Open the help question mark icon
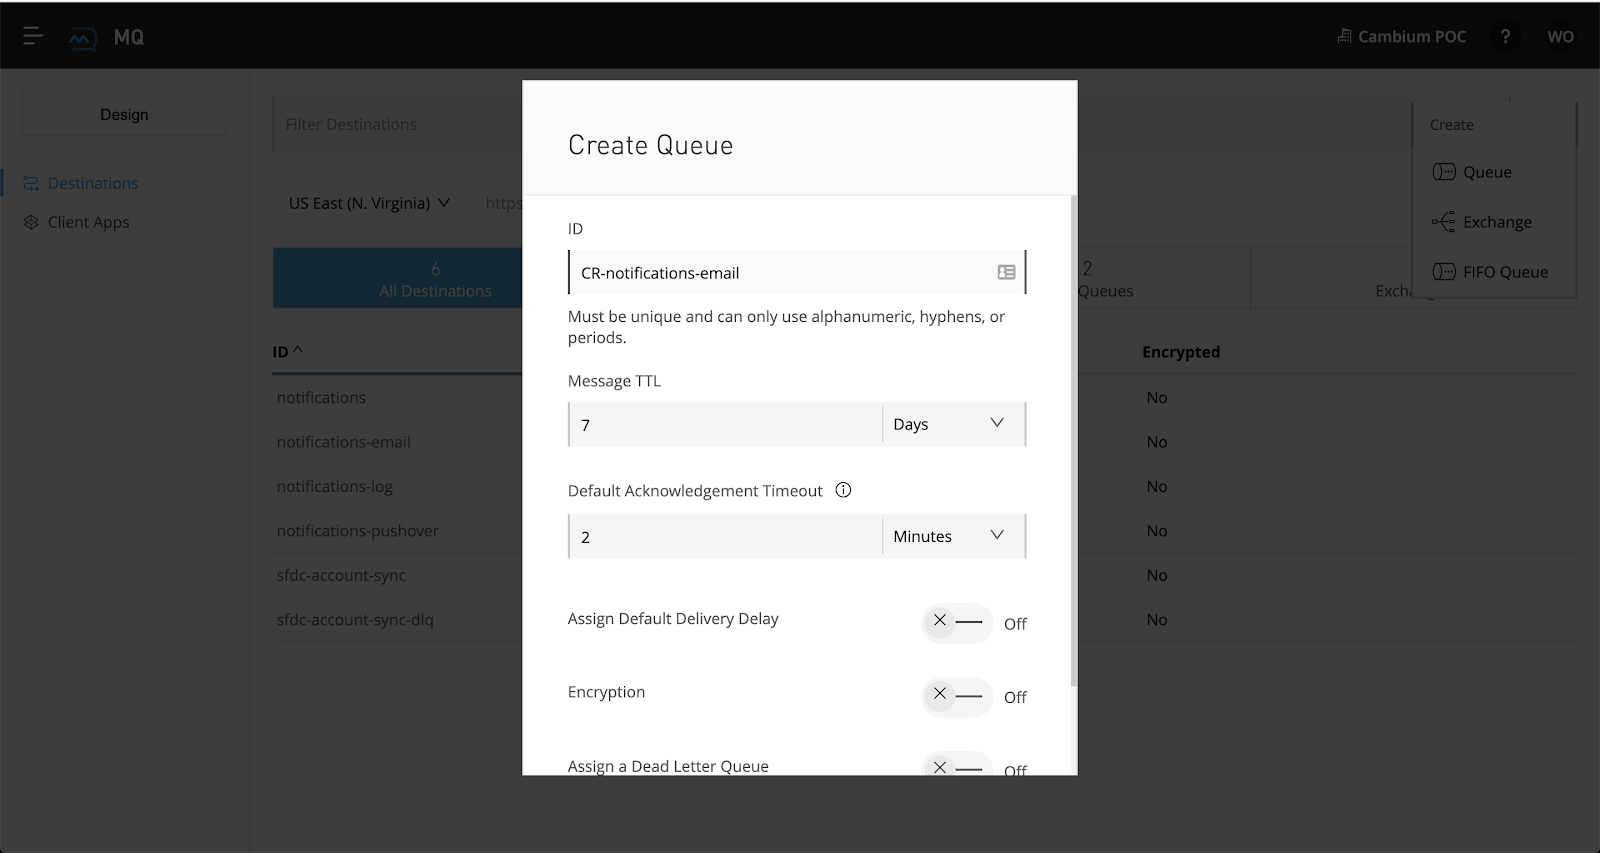Screen dimensions: 1600x853 pyautogui.click(x=1504, y=37)
